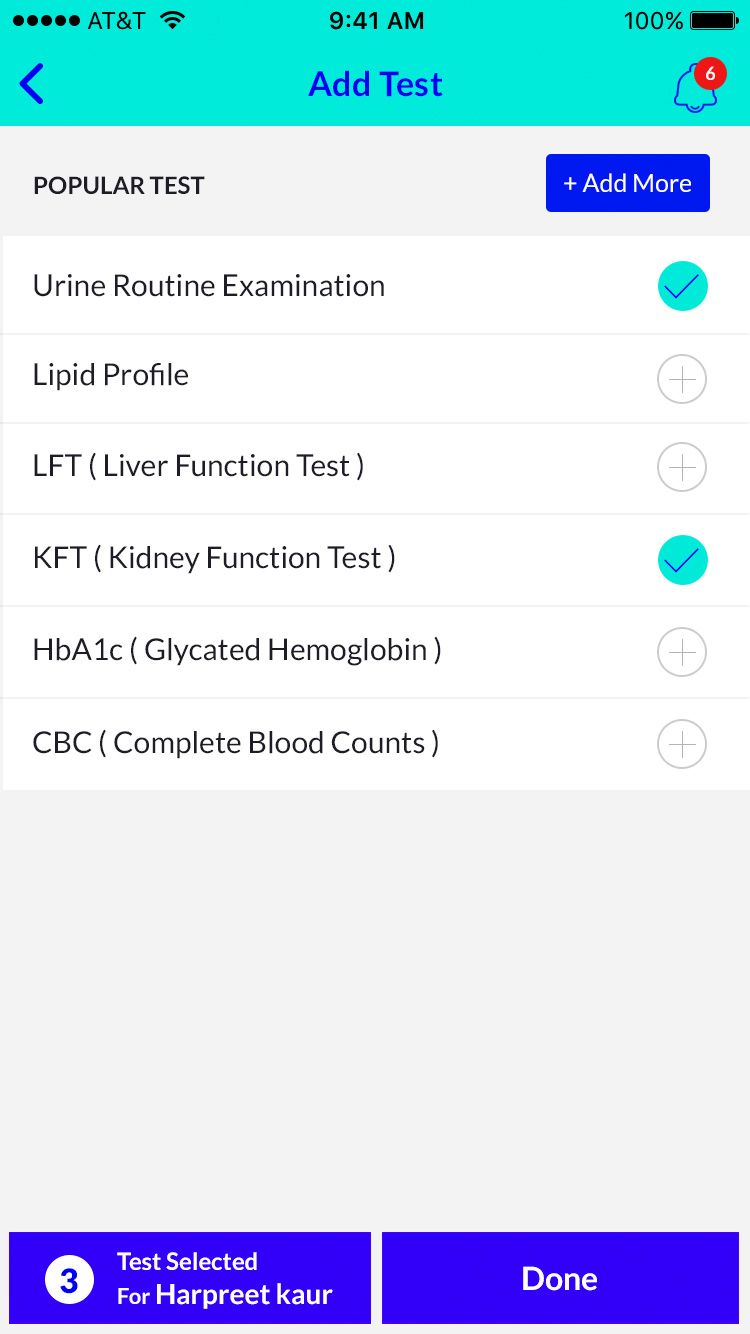Add HbA1c Glycated Hemoglobin plus icon

click(682, 653)
